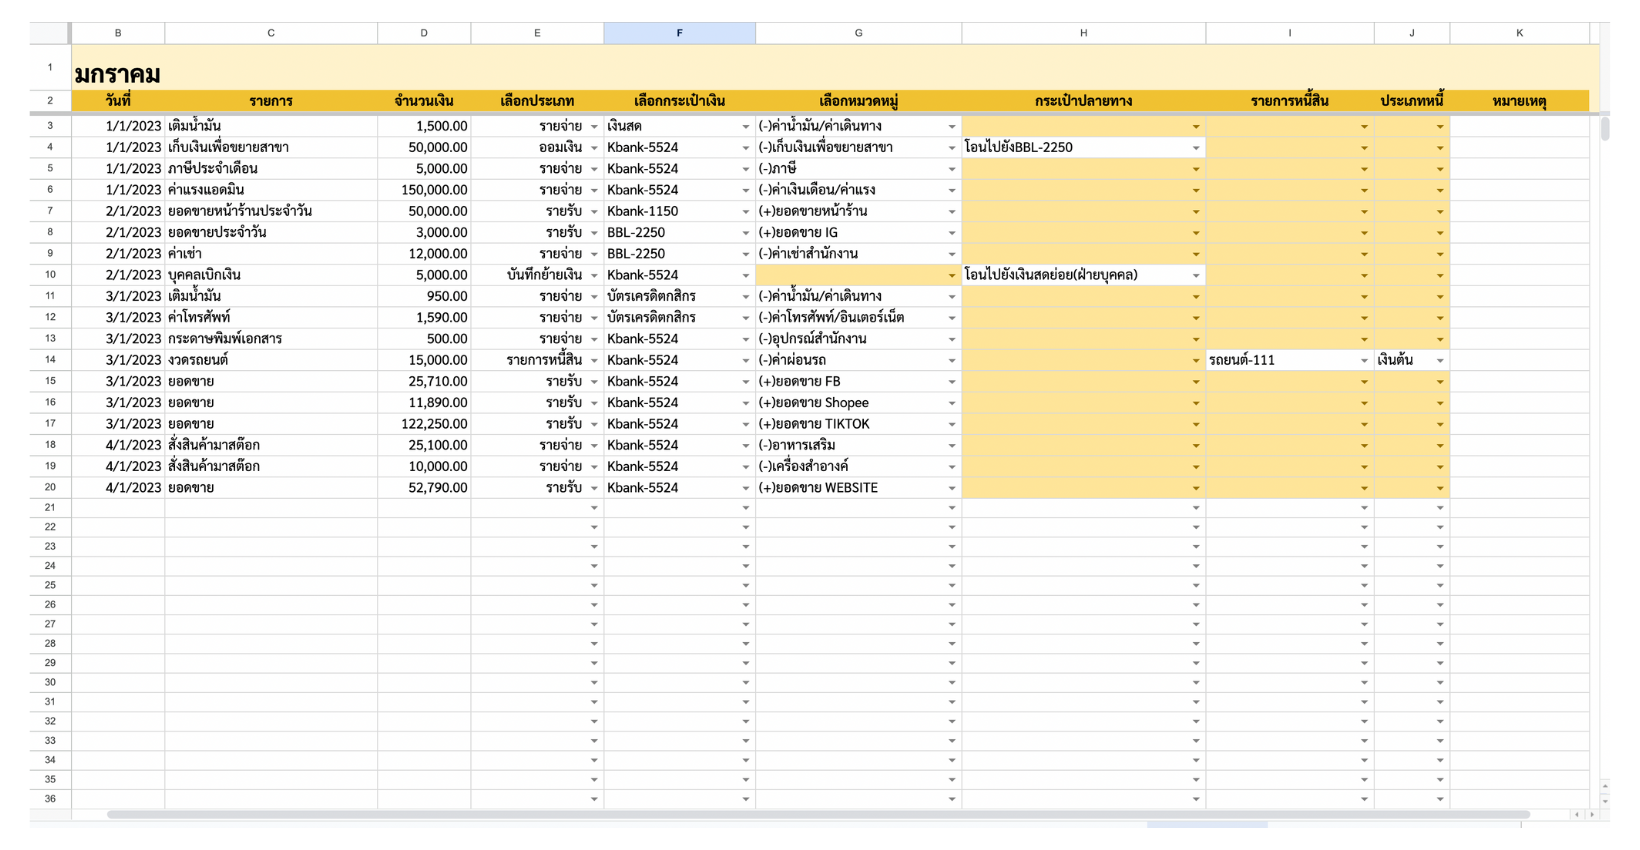
Task: Select the amount cell 52,790.00
Action: [x=424, y=488]
